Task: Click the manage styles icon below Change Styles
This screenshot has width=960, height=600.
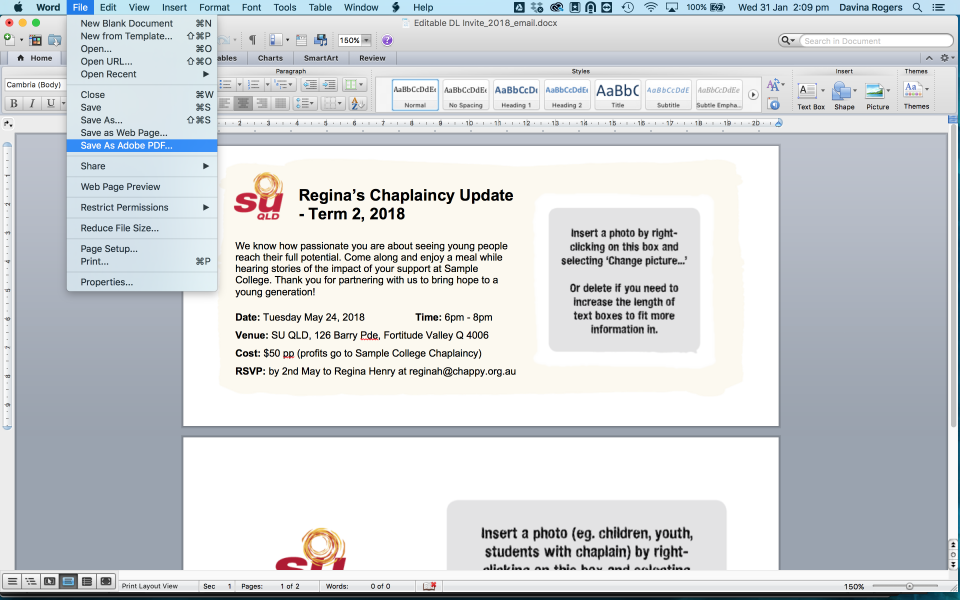Action: click(x=774, y=104)
